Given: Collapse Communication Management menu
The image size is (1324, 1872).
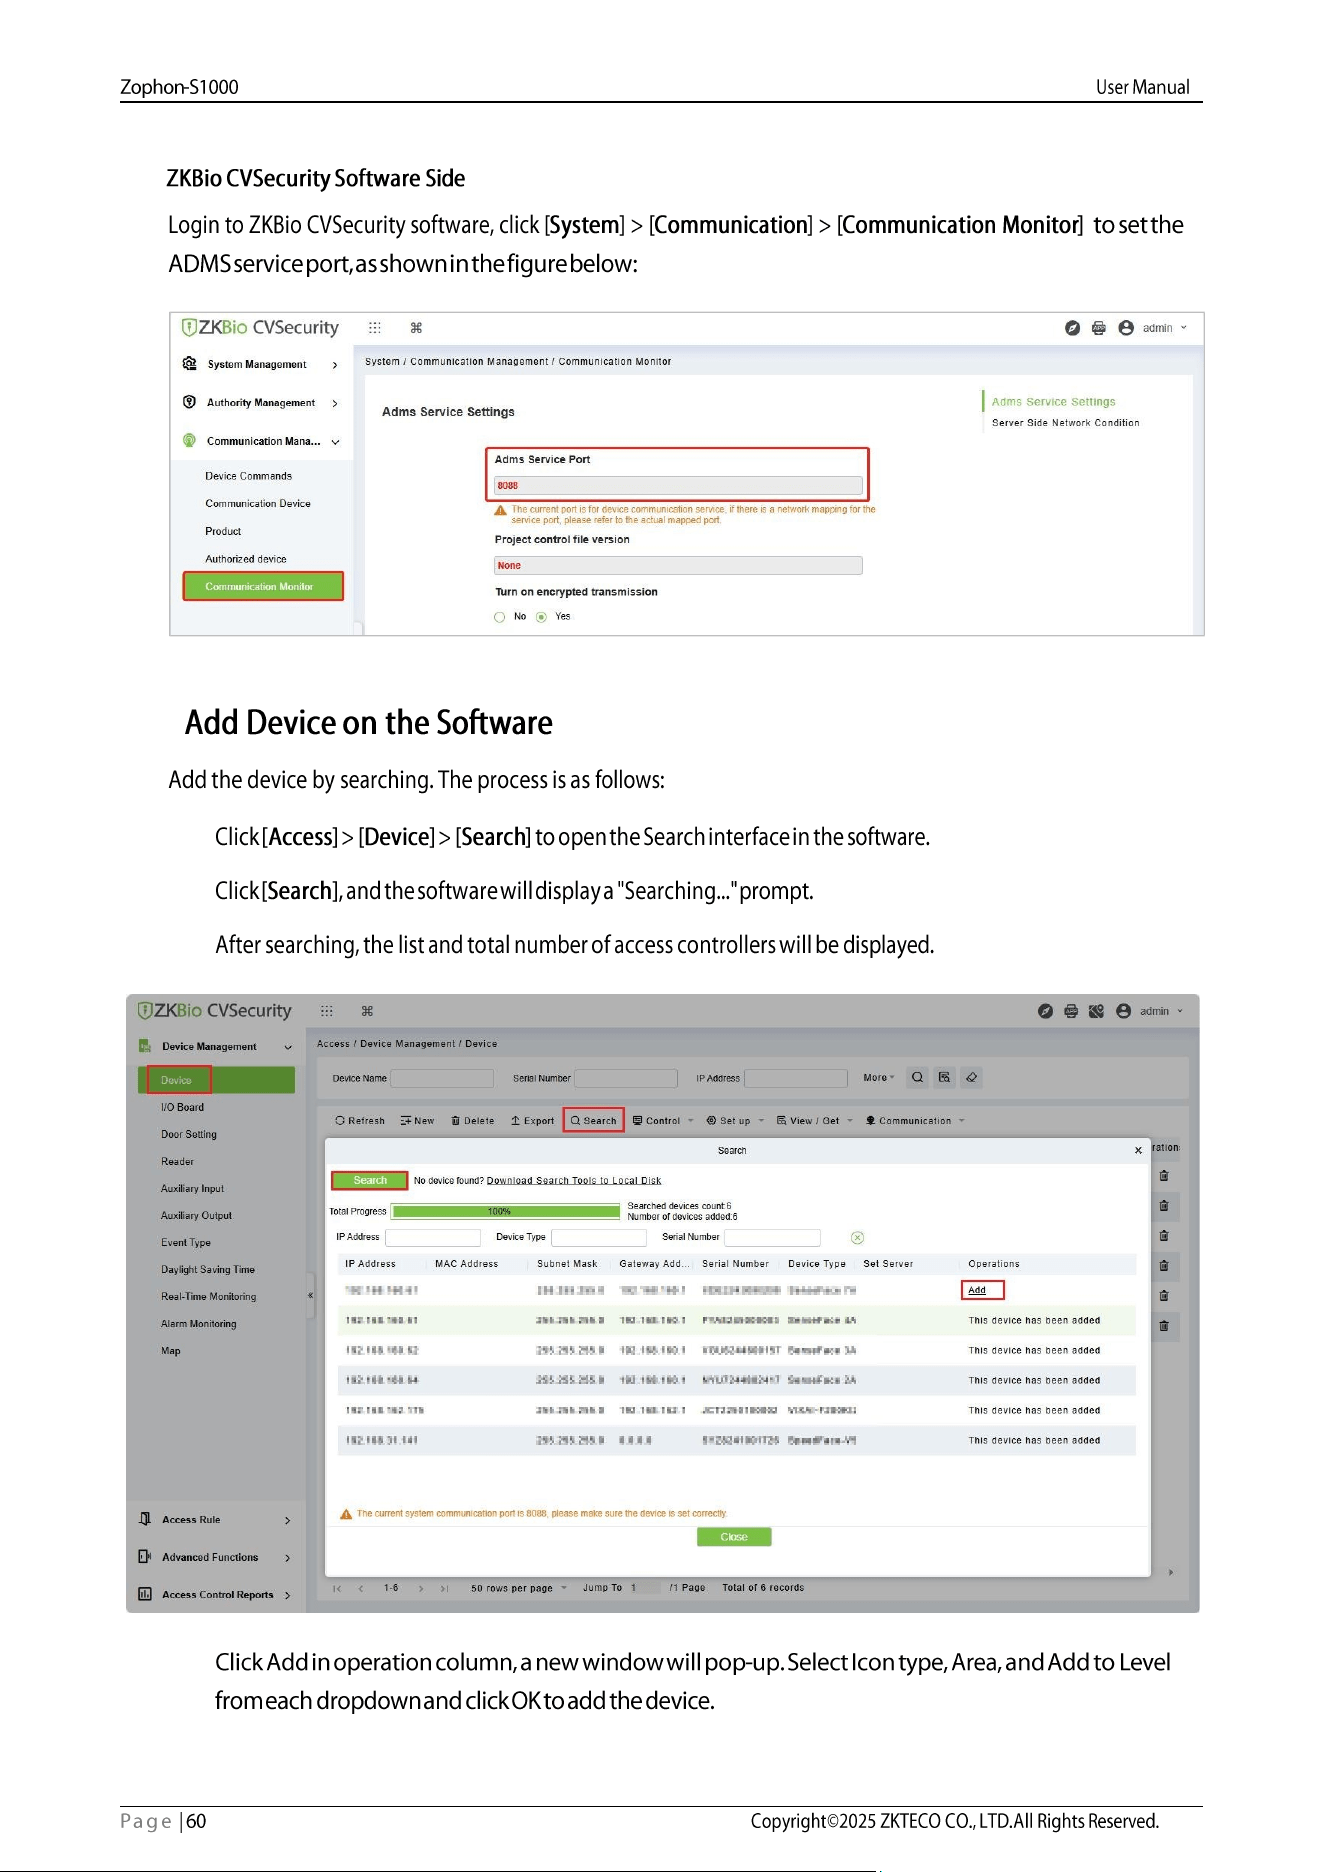Looking at the screenshot, I should (335, 442).
